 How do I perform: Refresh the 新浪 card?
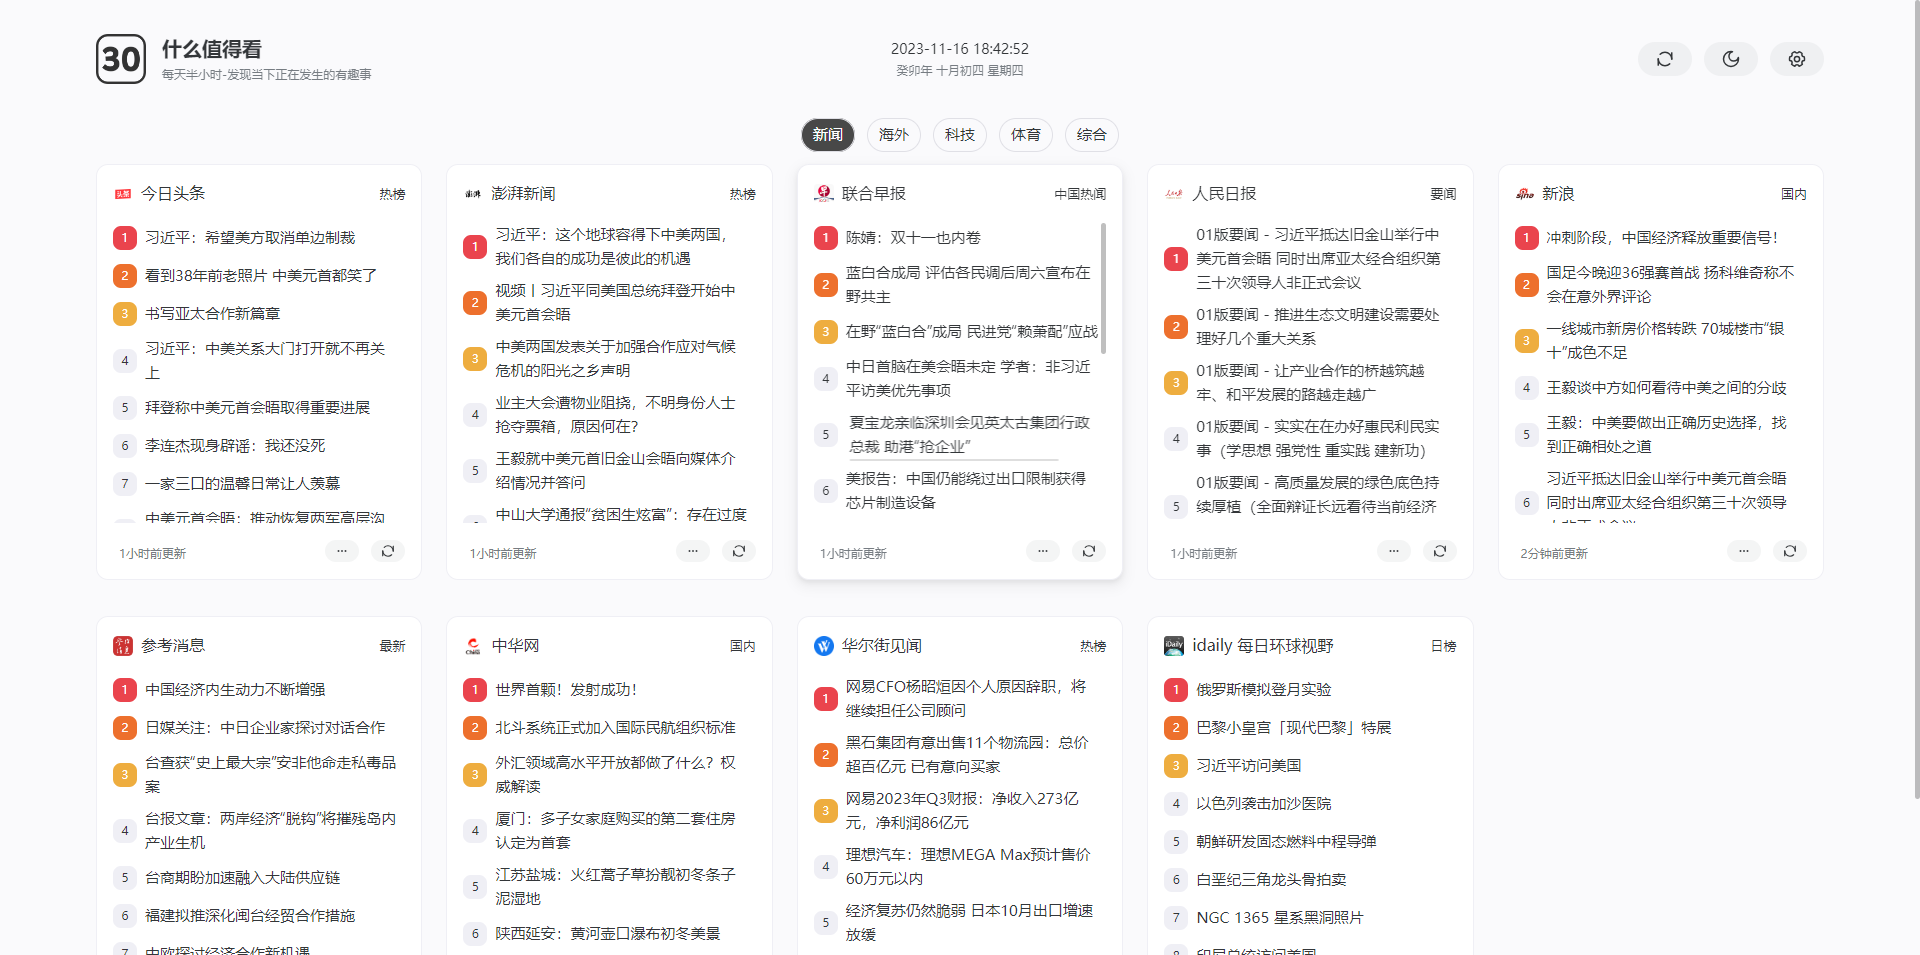click(1790, 551)
